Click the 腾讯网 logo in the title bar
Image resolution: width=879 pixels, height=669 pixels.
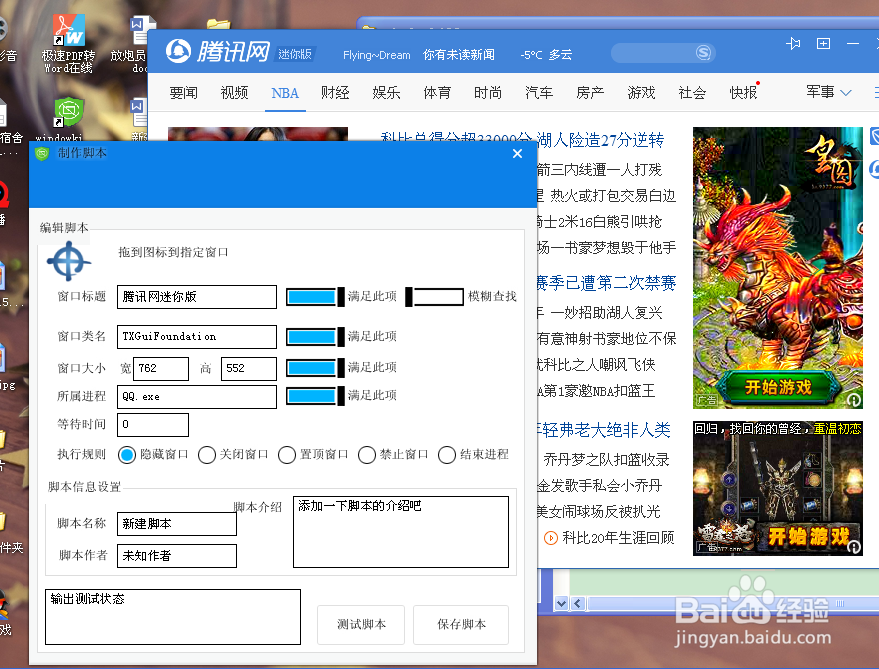click(x=200, y=52)
